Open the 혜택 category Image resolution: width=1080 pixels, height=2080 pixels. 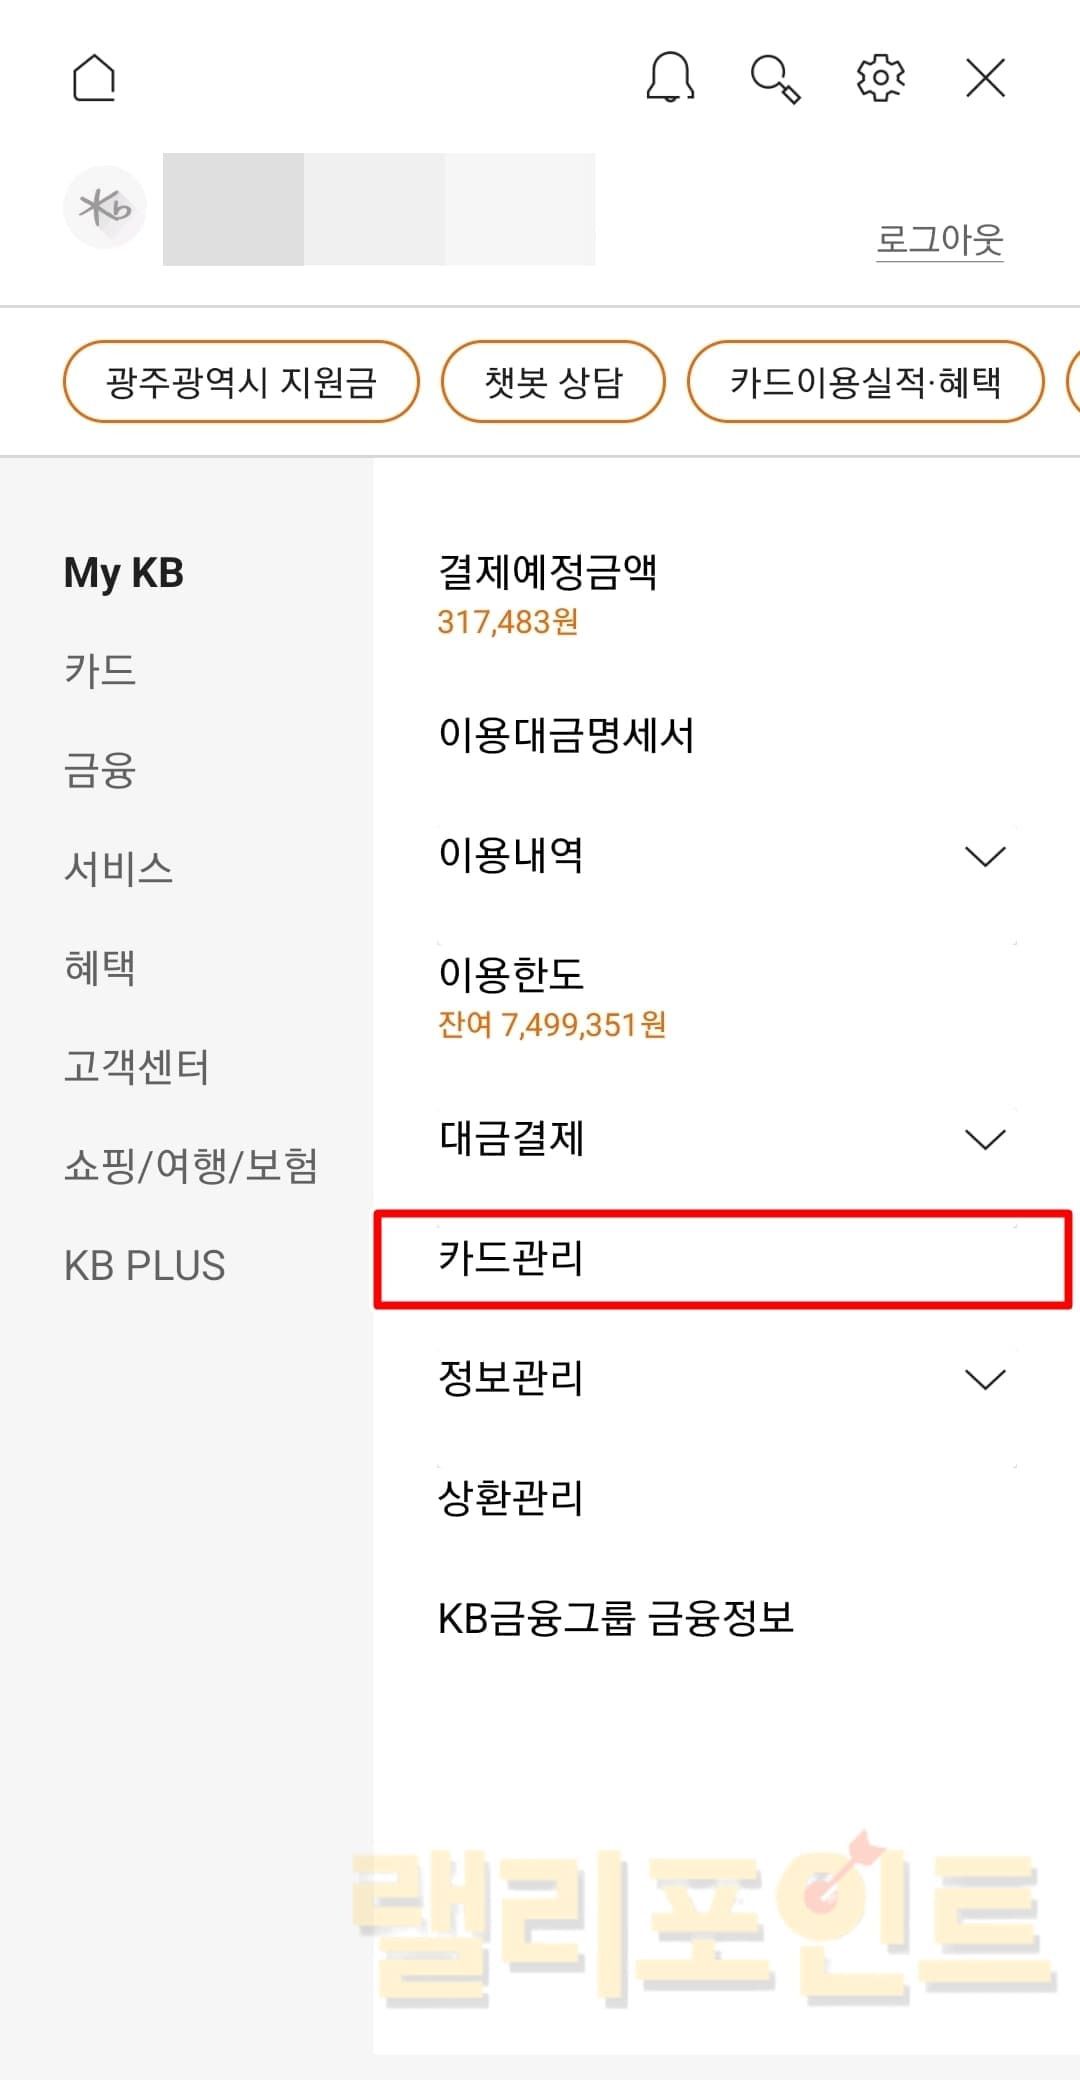100,967
